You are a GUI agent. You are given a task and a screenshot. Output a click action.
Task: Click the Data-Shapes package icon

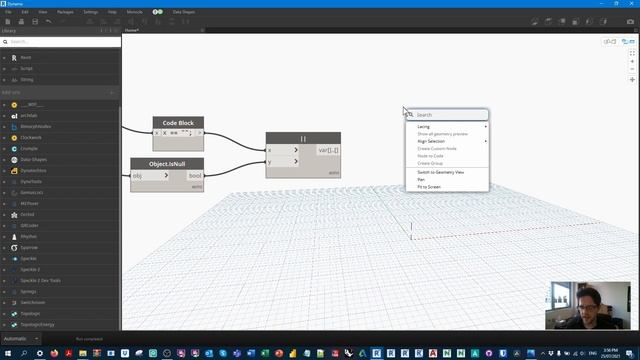[14, 160]
